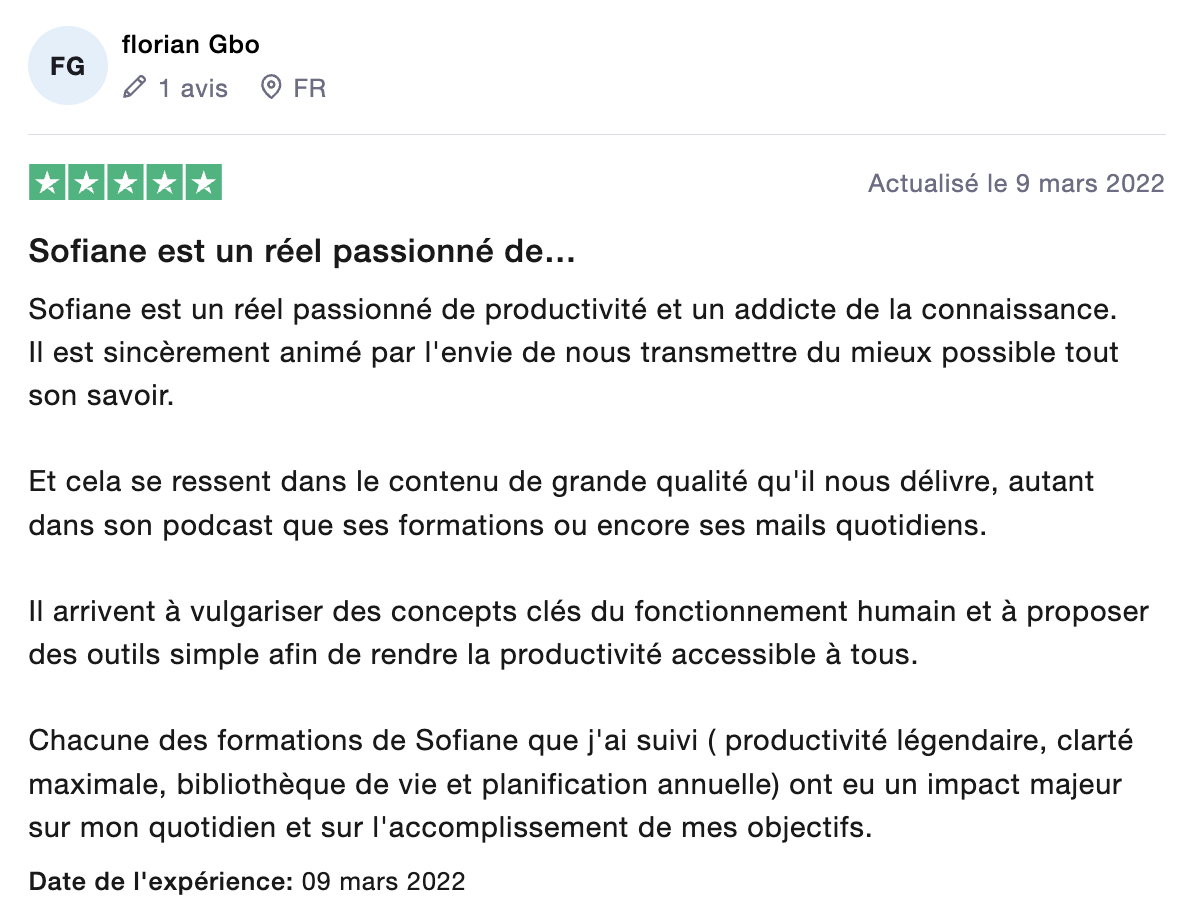Click the location pin icon
This screenshot has width=1194, height=920.
(270, 88)
